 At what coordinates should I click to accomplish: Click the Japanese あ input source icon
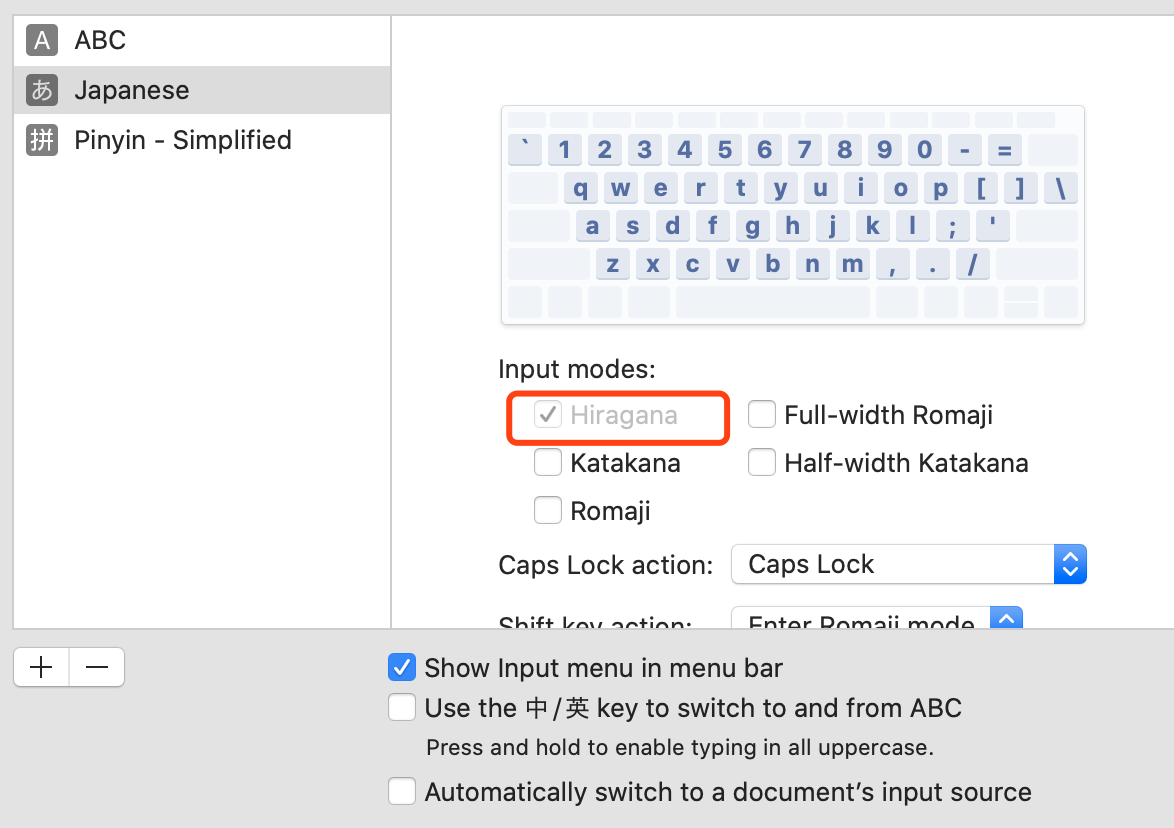(x=41, y=90)
